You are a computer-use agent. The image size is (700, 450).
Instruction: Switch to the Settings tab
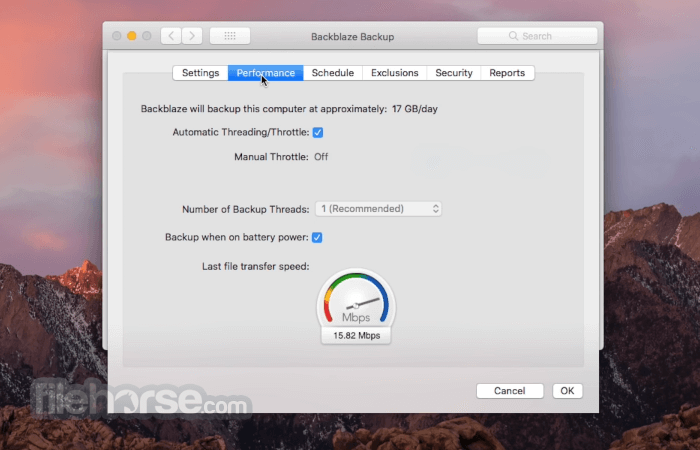click(x=200, y=73)
